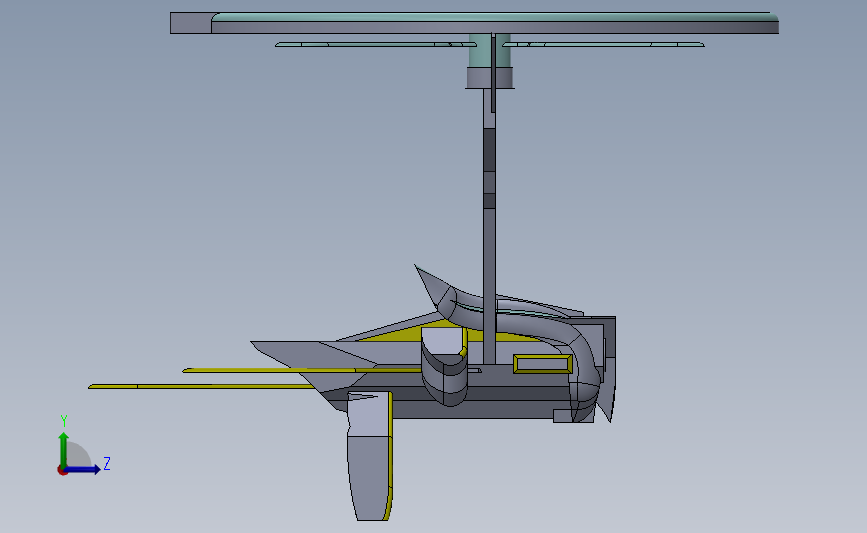The width and height of the screenshot is (867, 533).
Task: Click the green Y axis of the triad
Action: (64, 450)
